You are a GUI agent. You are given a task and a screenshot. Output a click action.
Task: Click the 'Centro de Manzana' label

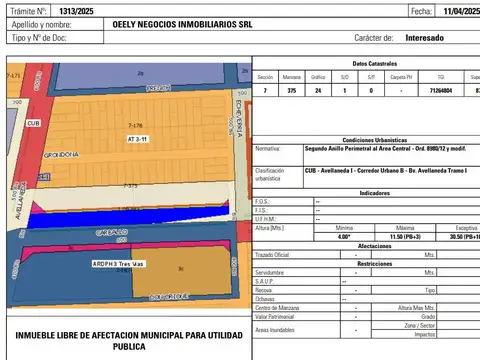[277, 308]
